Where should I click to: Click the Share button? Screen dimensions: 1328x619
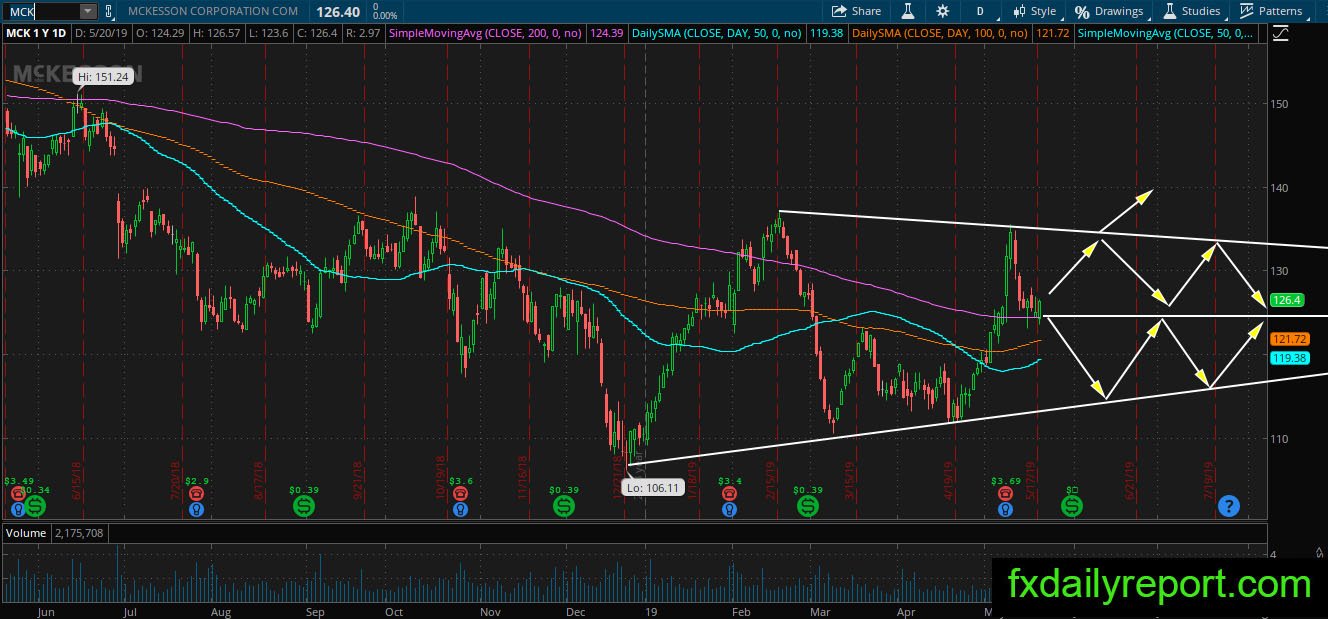[x=857, y=11]
